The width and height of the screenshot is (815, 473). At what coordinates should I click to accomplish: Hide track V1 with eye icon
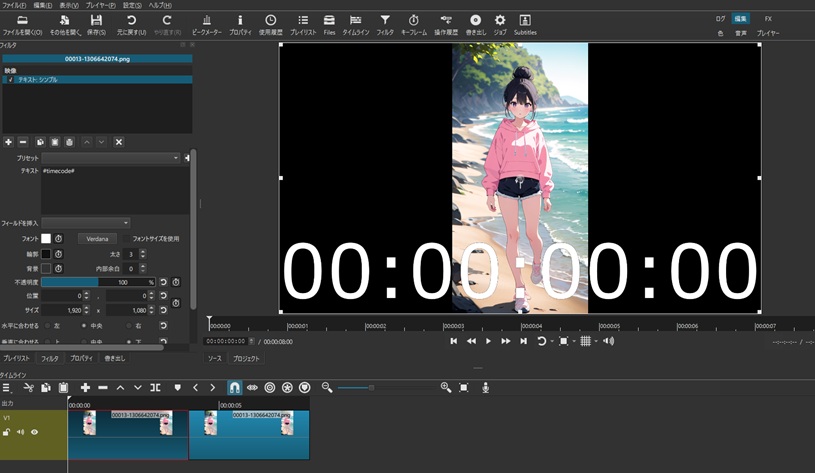[34, 432]
